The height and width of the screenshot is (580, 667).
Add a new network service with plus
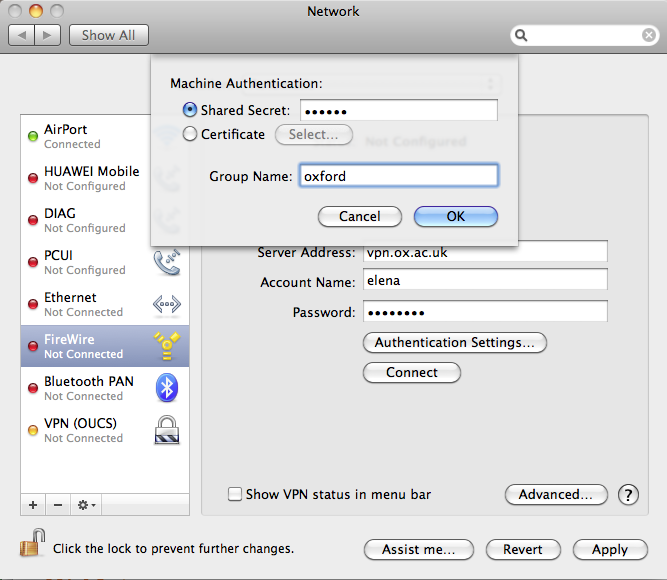(33, 505)
